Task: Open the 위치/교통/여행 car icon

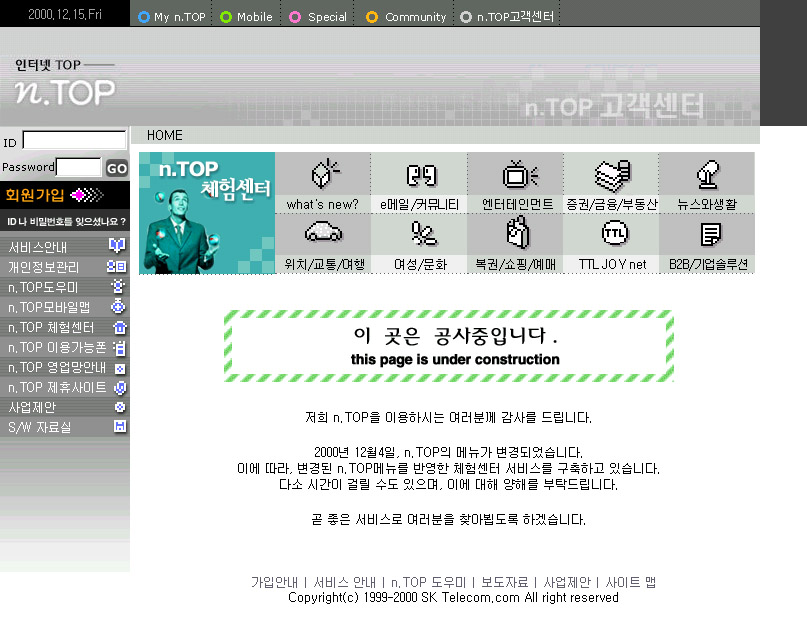Action: (x=323, y=232)
